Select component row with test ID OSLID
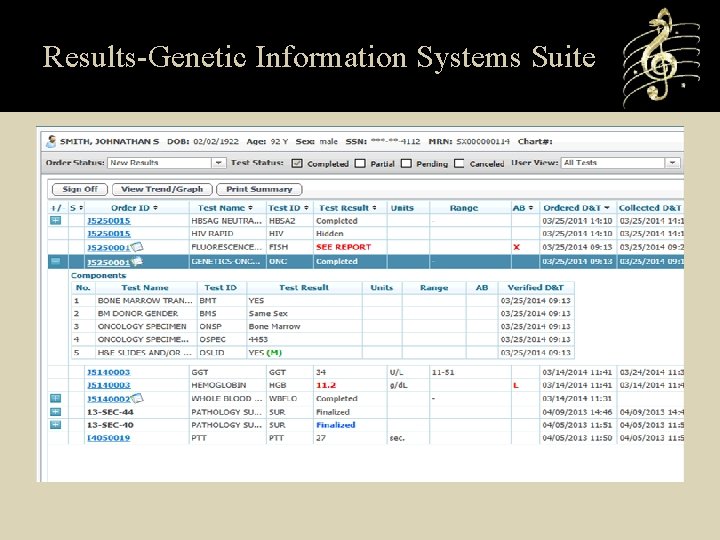 pos(323,352)
